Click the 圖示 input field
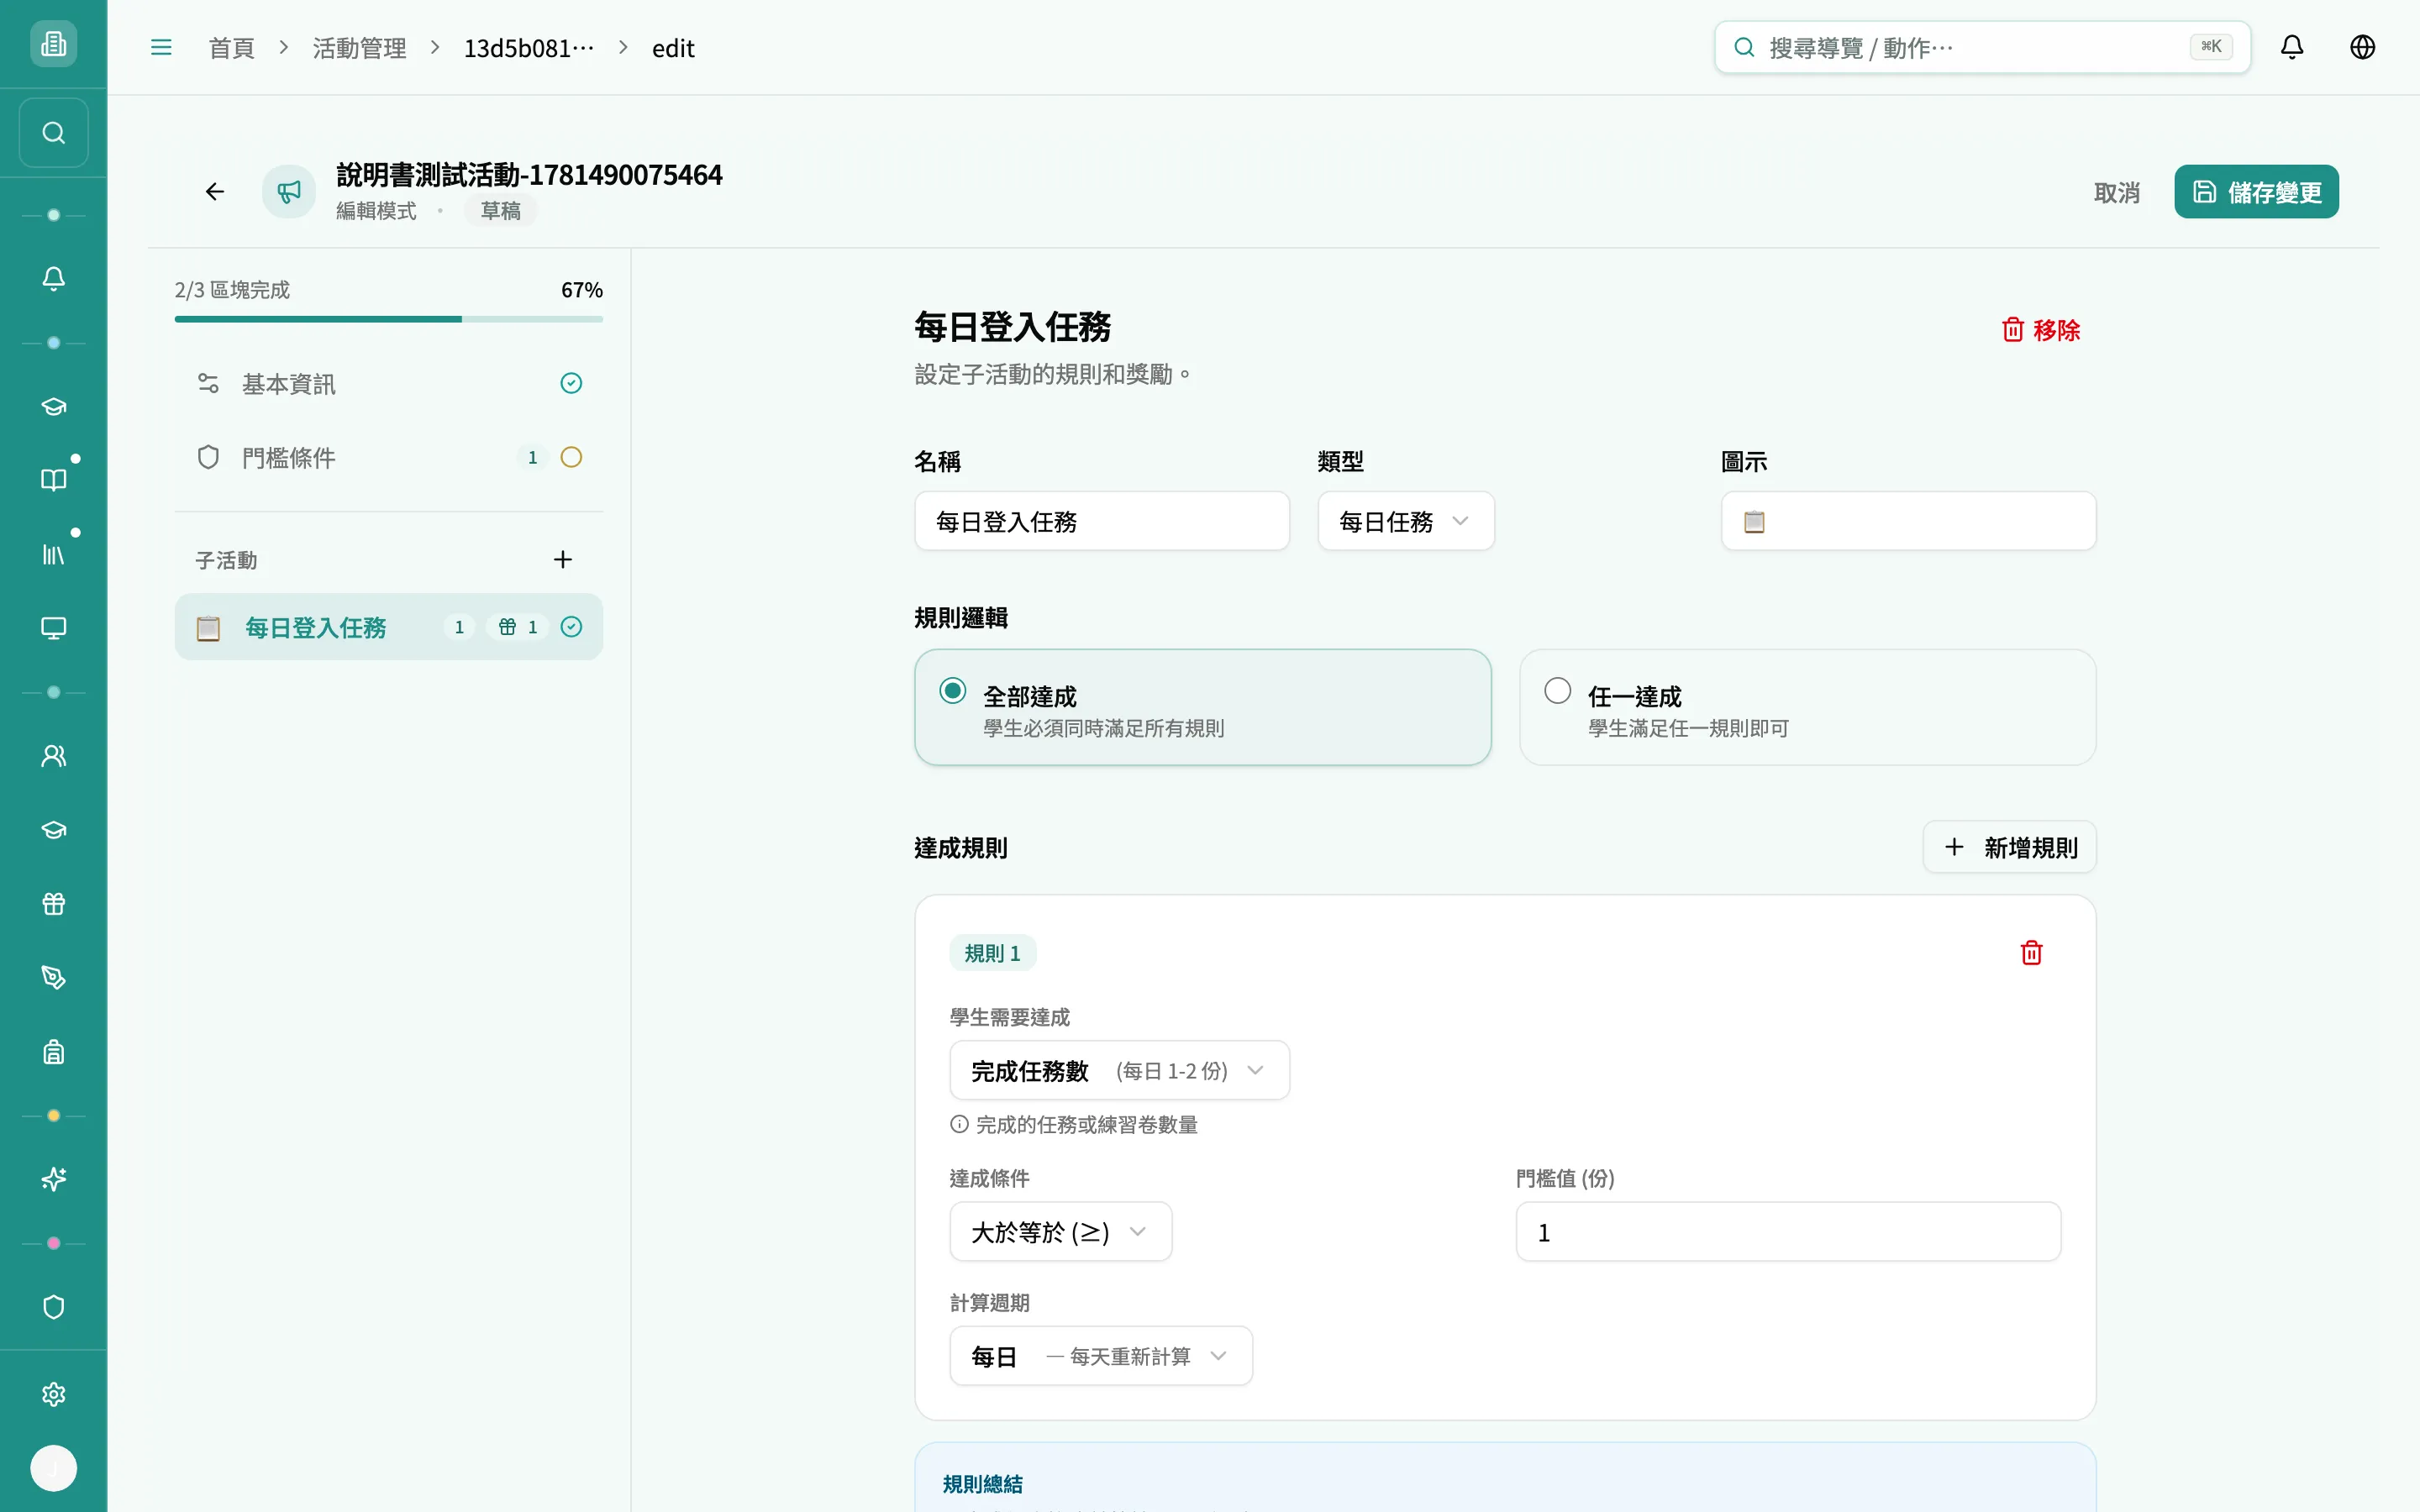The image size is (2420, 1512). 1908,521
